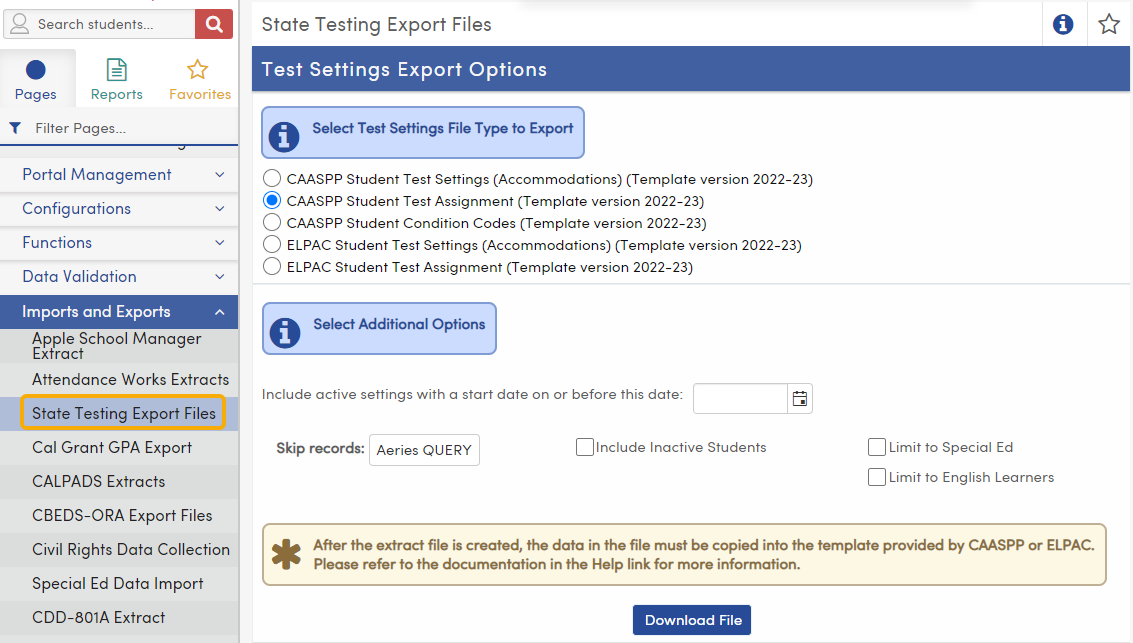Click the filter pages funnel icon
Screen dimensions: 1133x643
pos(14,129)
